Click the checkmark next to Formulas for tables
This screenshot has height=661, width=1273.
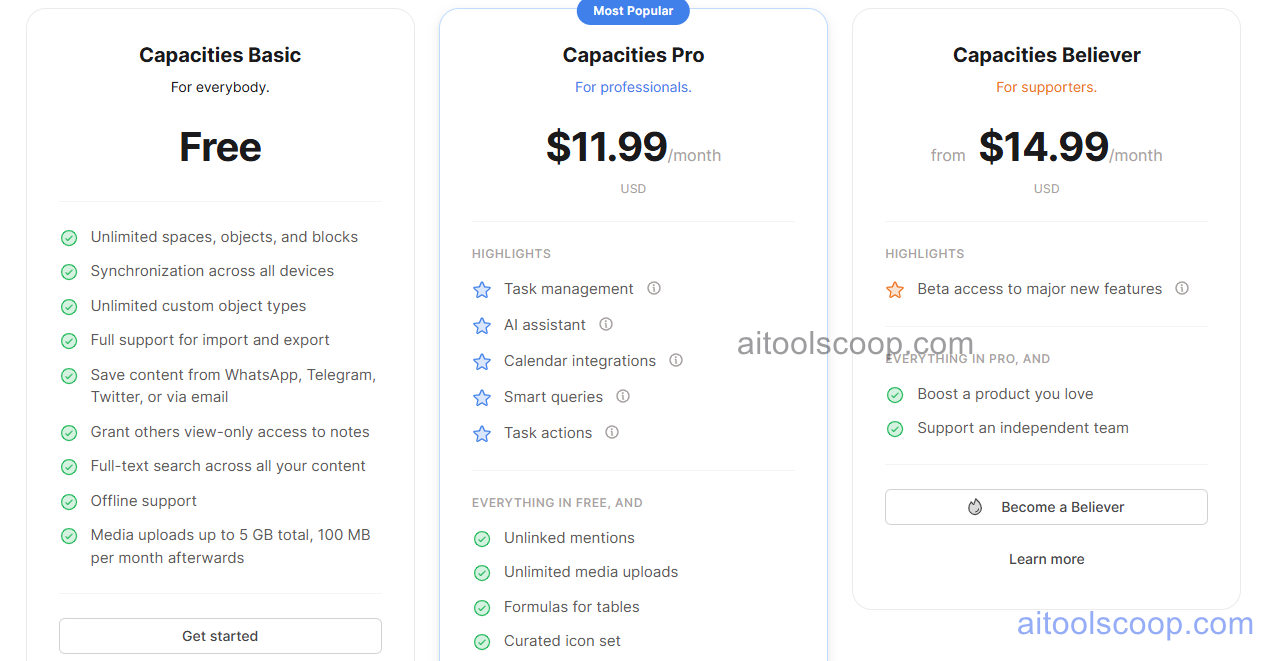point(482,607)
